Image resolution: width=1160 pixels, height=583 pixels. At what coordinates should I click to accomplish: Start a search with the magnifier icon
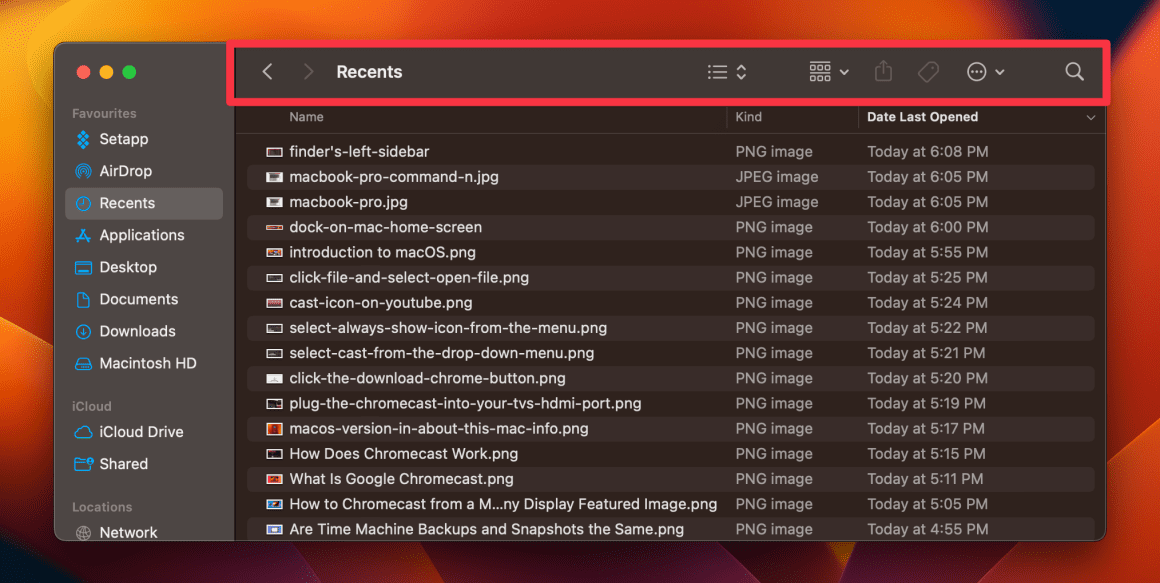[x=1074, y=71]
